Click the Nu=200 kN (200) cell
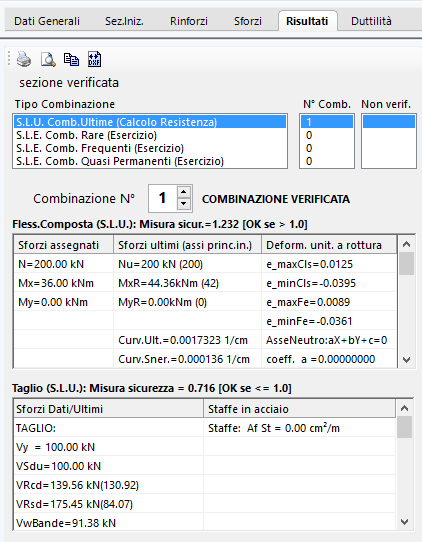The height and width of the screenshot is (542, 422). coord(187,264)
